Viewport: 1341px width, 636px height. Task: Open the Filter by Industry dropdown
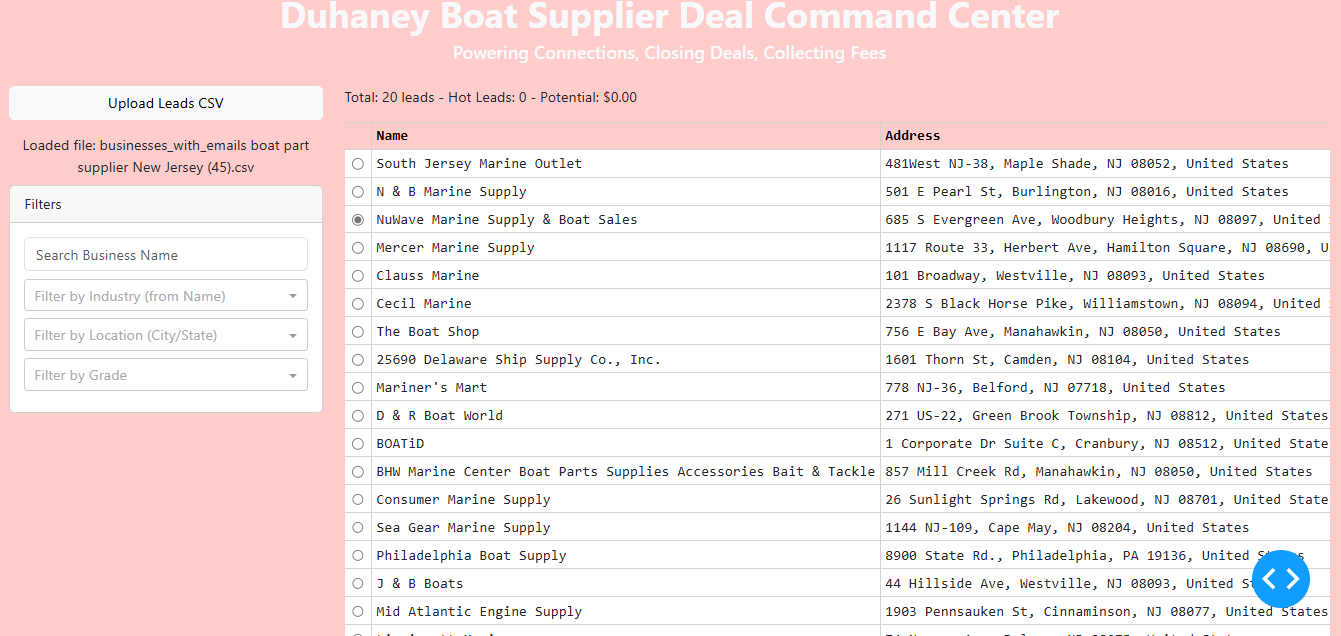click(166, 296)
